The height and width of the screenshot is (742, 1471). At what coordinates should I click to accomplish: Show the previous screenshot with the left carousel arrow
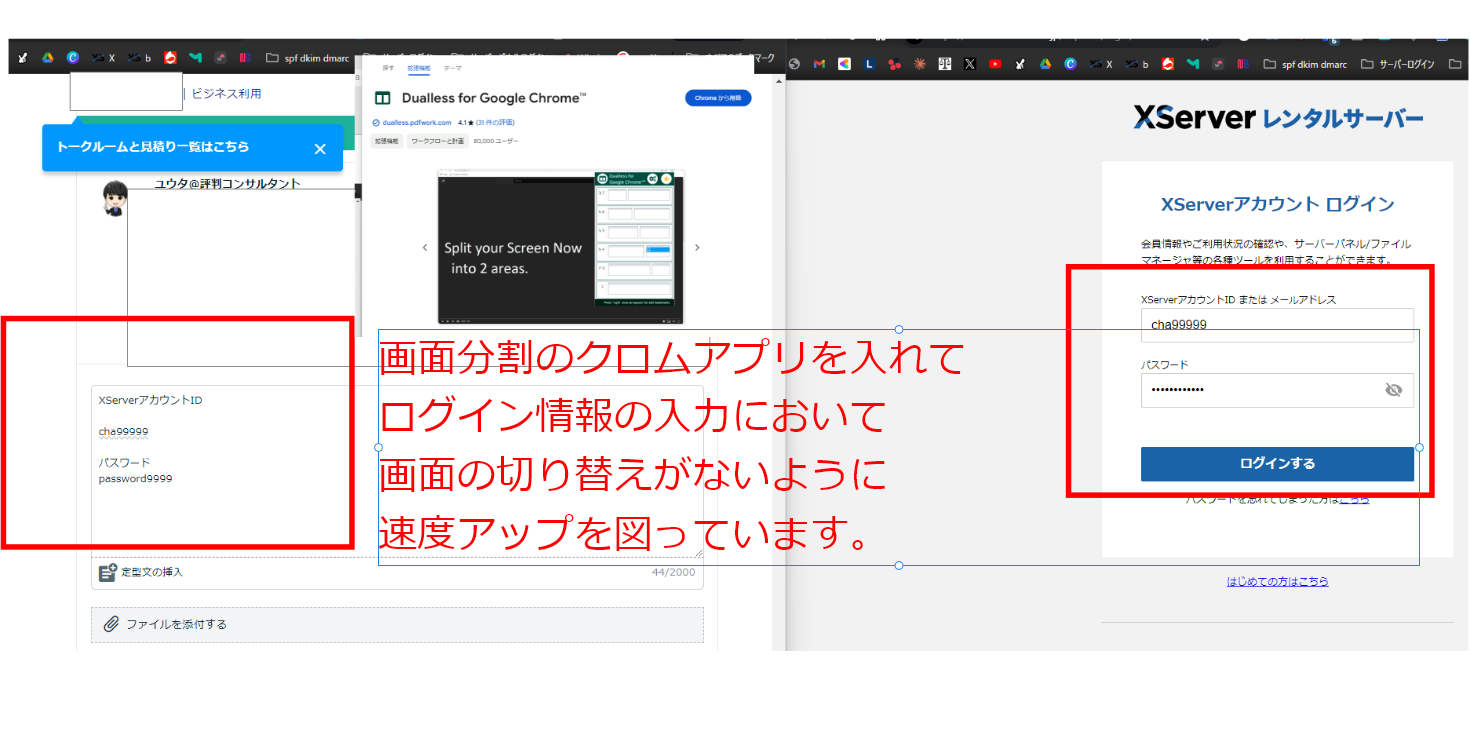point(425,247)
